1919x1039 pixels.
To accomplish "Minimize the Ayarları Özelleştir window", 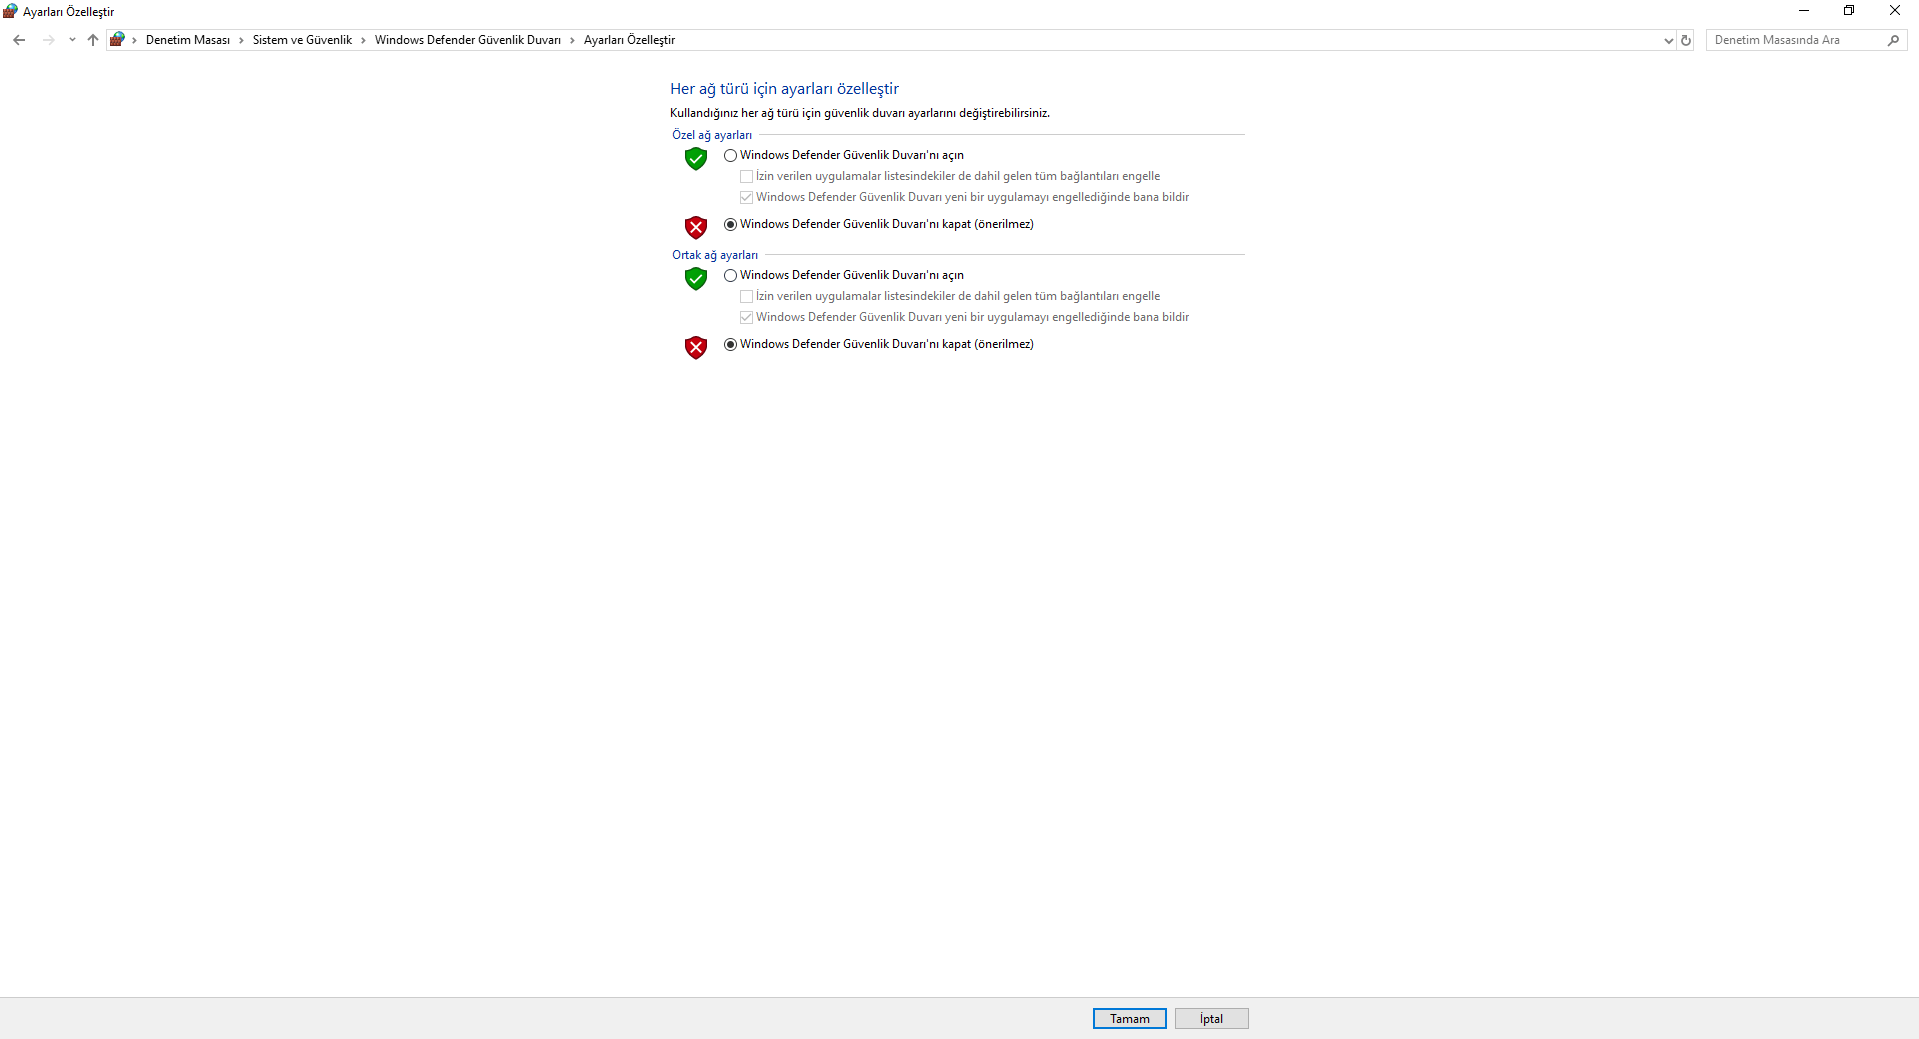I will (1804, 11).
